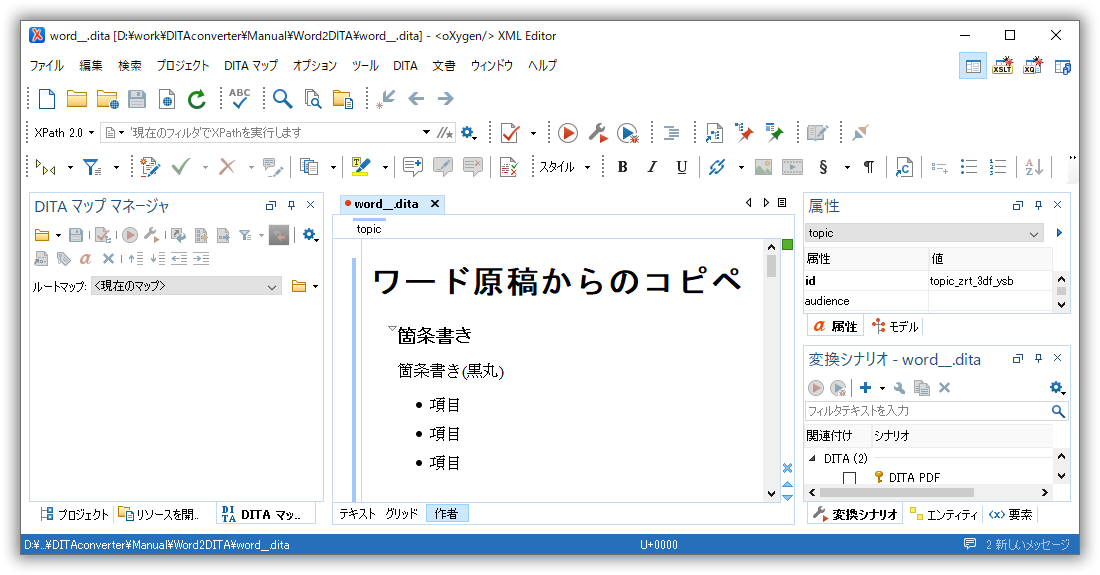
Task: Click the id attribute value cell
Action: tap(991, 281)
